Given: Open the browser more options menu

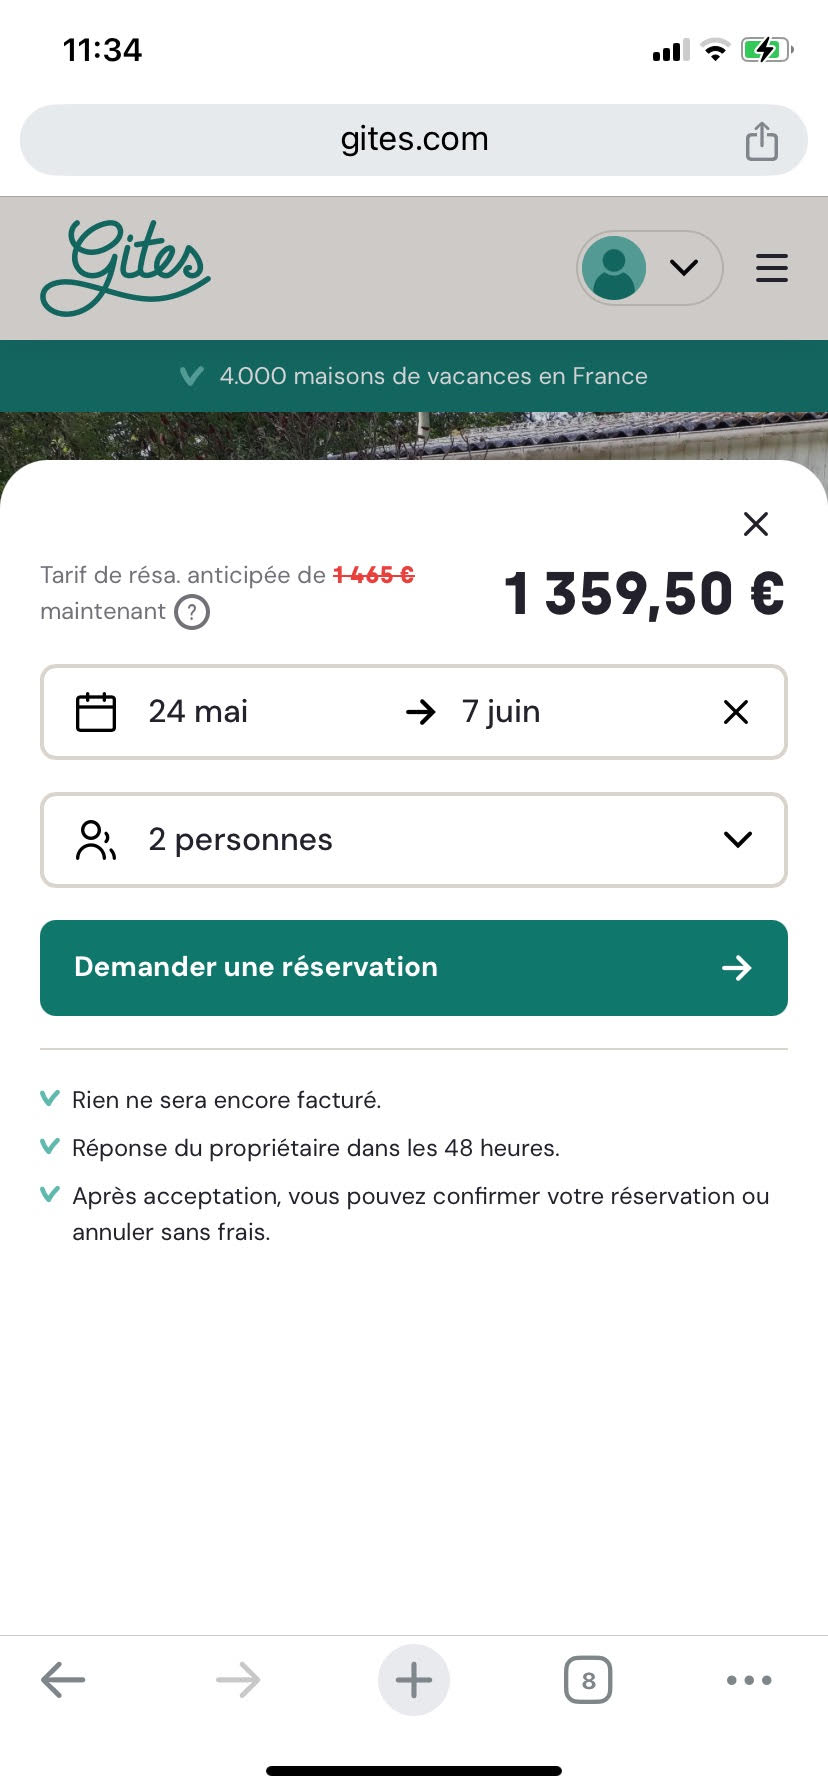Looking at the screenshot, I should tap(749, 1680).
